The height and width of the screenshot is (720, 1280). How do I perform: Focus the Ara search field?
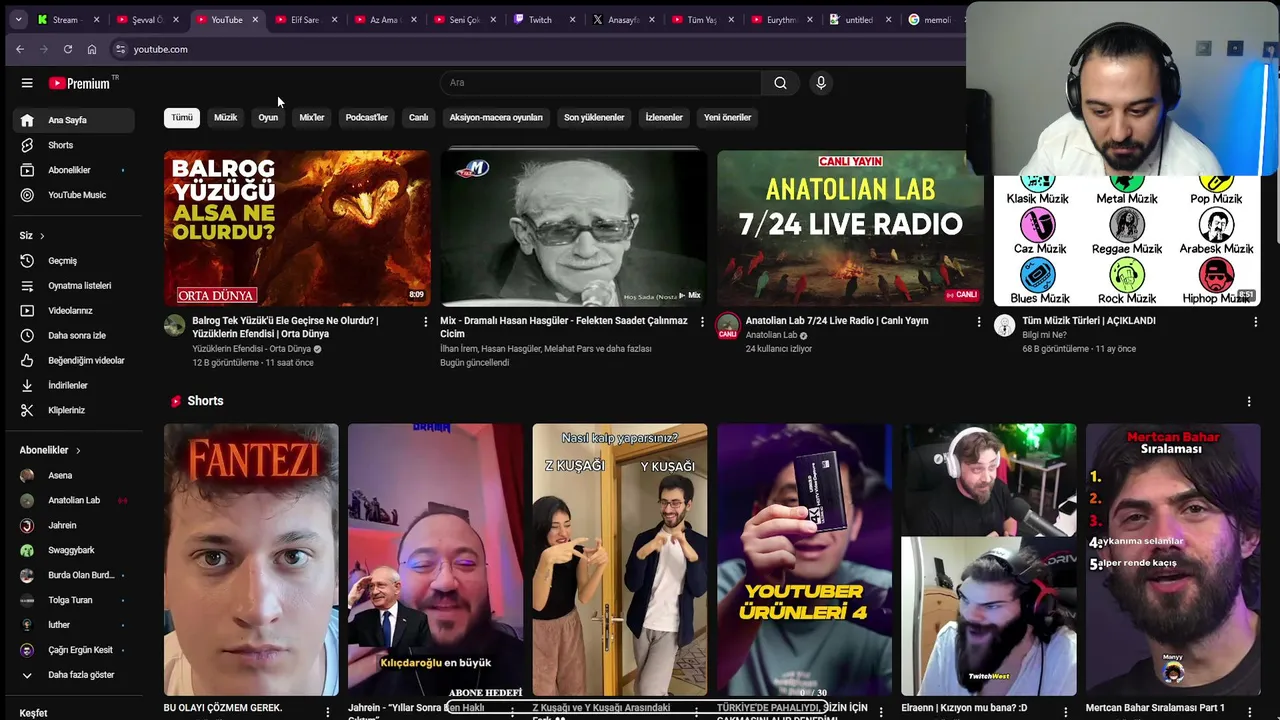click(602, 83)
